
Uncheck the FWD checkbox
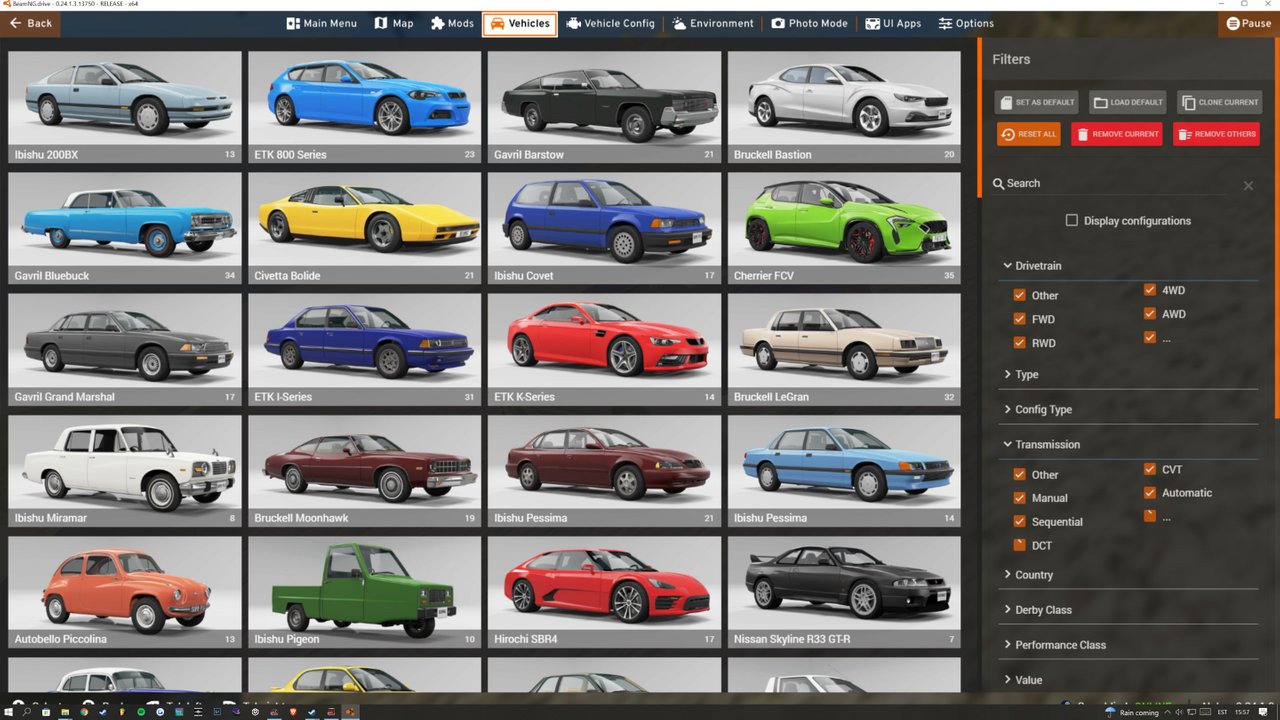1020,319
